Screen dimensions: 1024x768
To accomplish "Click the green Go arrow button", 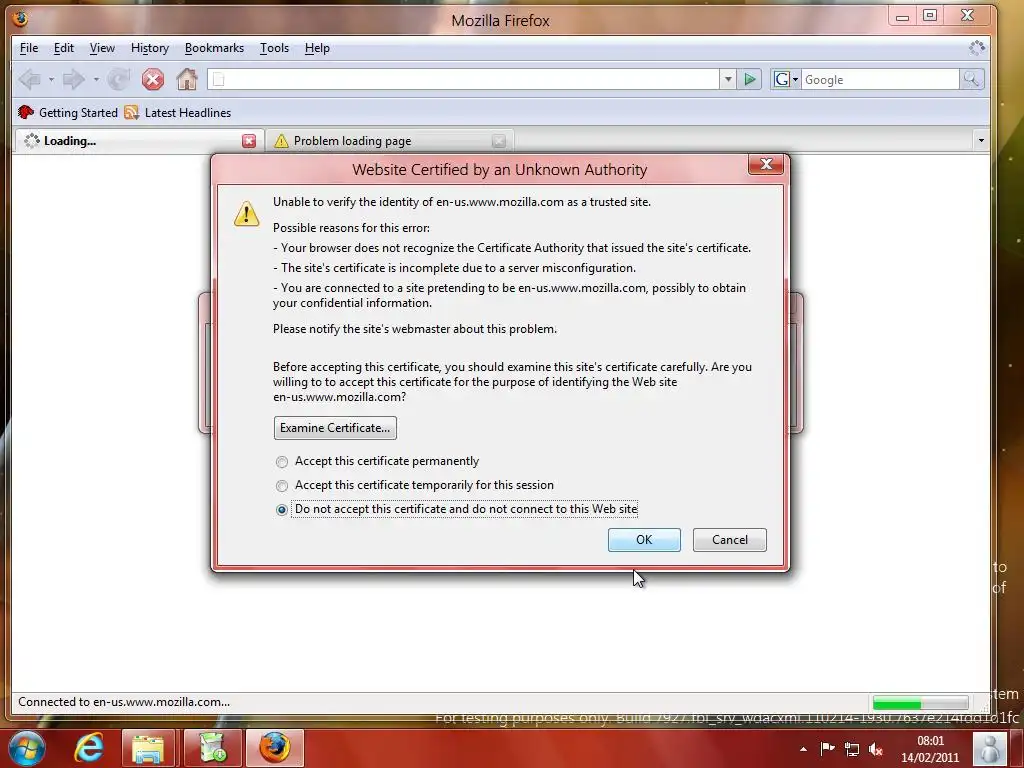I will coord(750,80).
